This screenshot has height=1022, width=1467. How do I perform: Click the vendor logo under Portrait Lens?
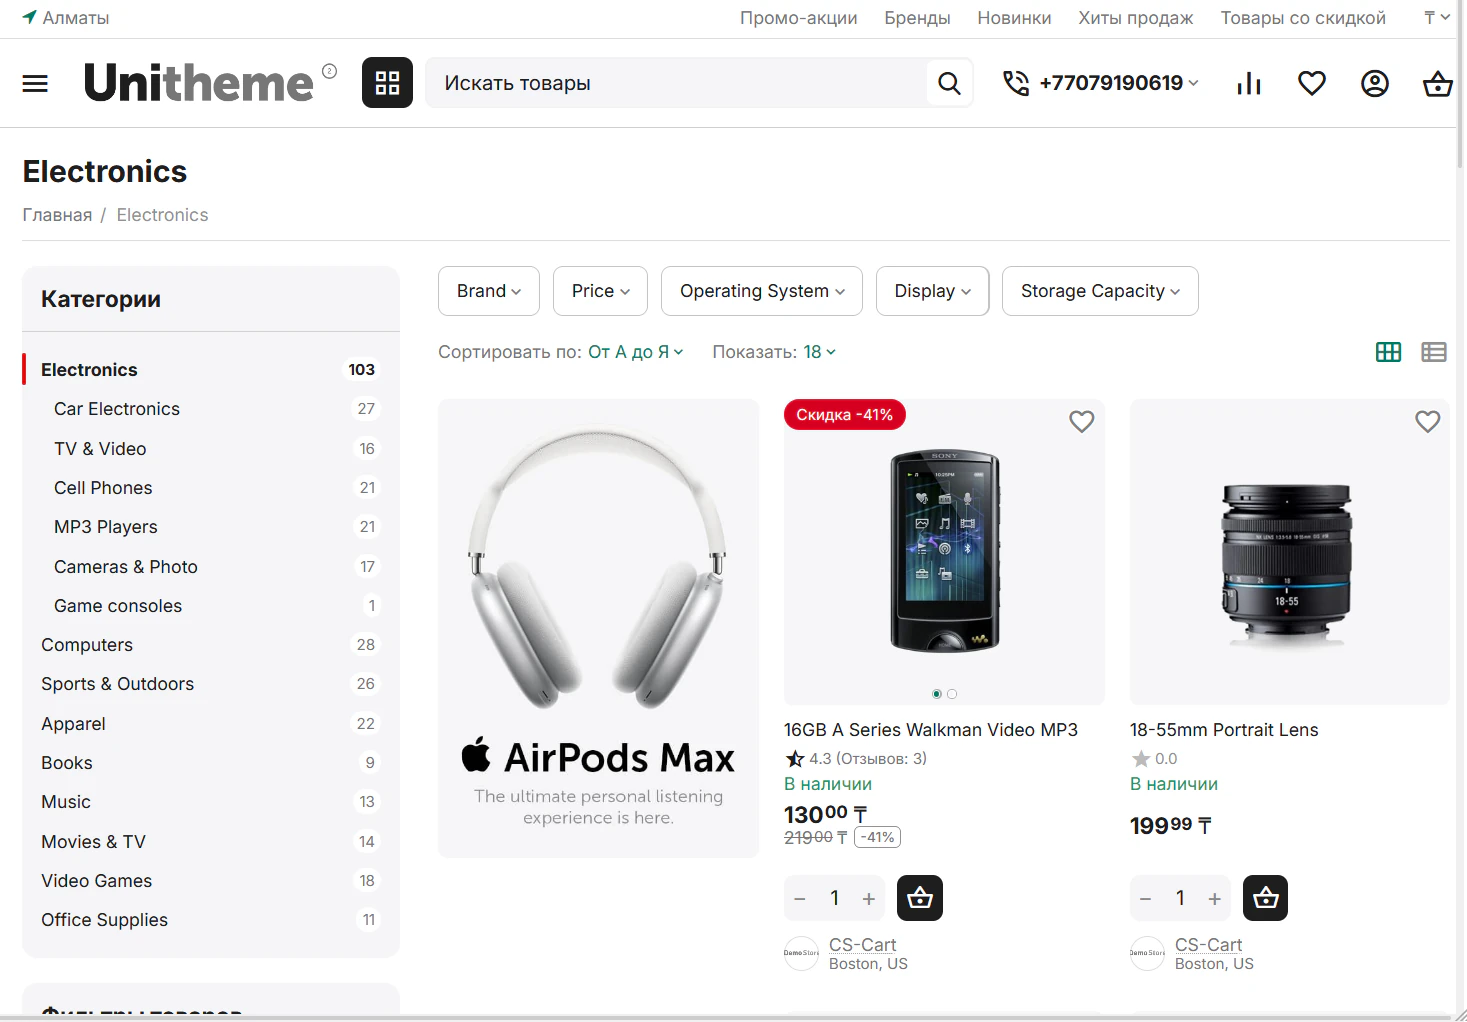click(x=1147, y=954)
